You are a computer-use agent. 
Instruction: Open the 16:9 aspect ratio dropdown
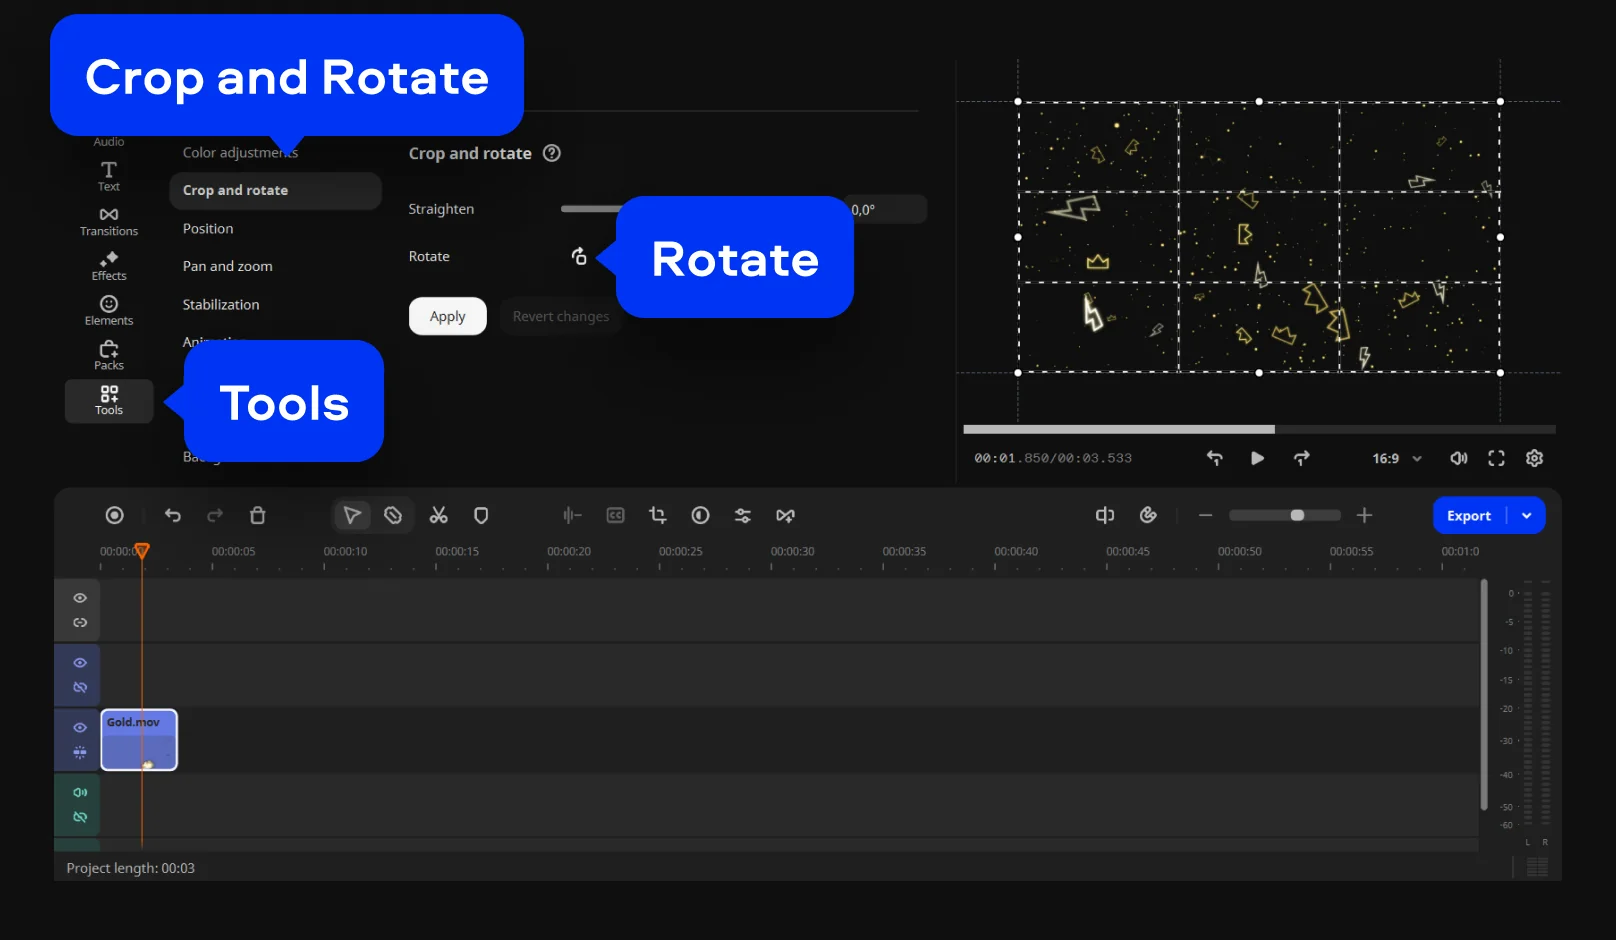click(x=1396, y=459)
